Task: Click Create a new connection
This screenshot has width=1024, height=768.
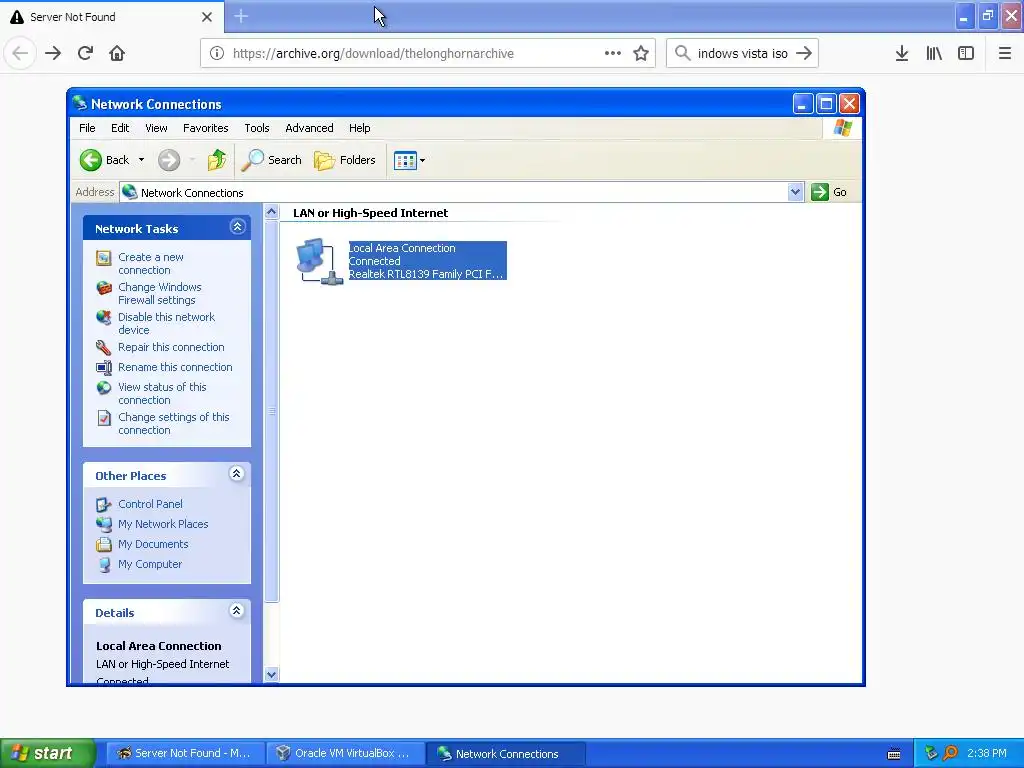Action: click(151, 263)
